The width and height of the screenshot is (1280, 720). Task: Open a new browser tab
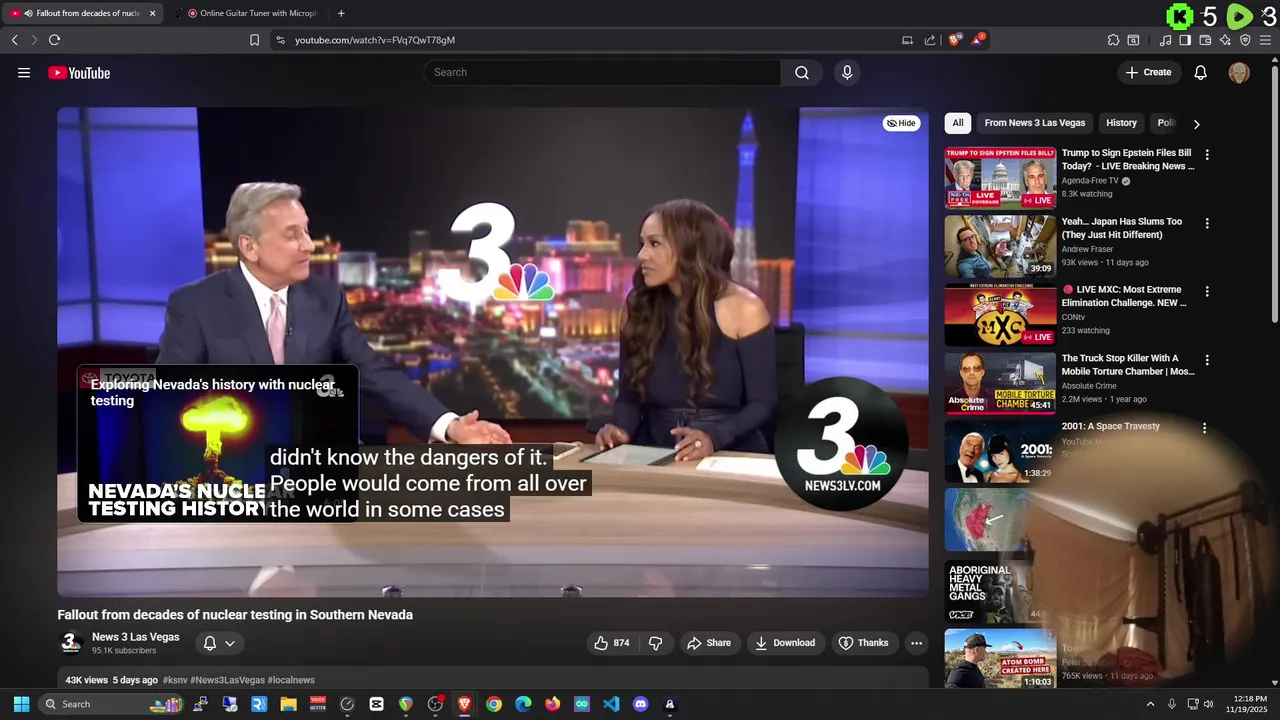341,13
